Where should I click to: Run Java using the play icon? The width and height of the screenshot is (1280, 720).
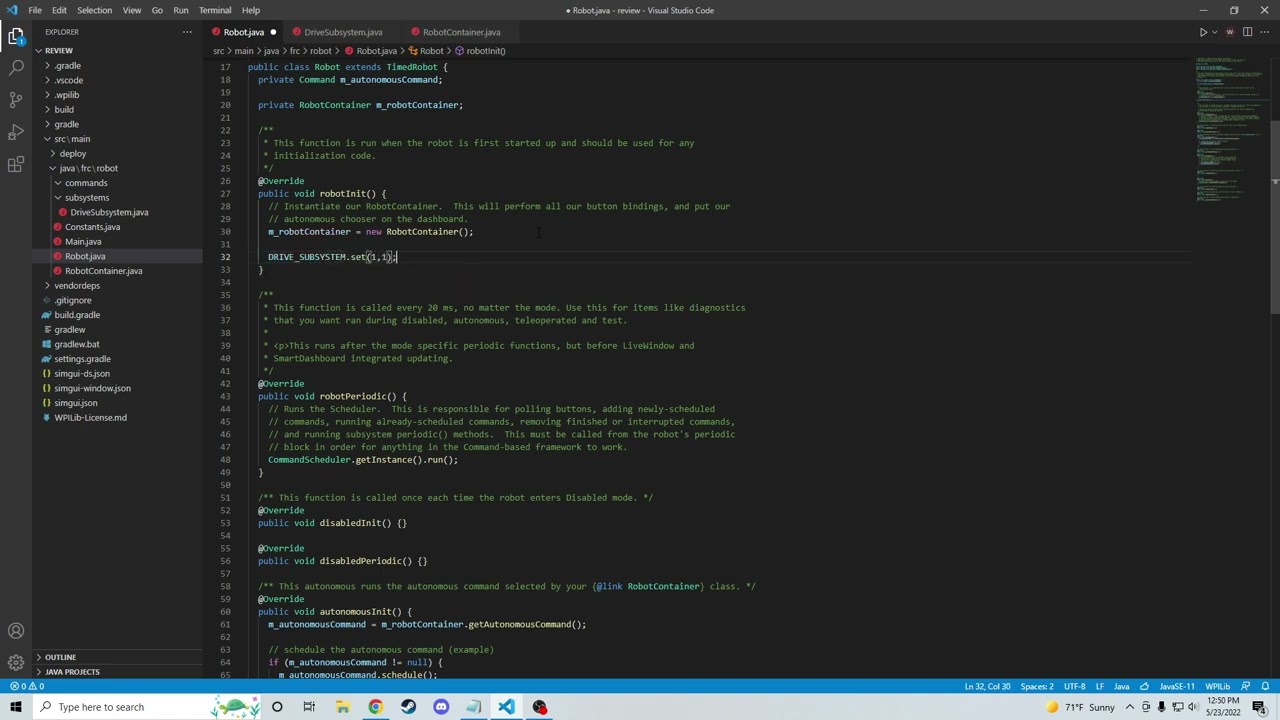(x=1203, y=32)
